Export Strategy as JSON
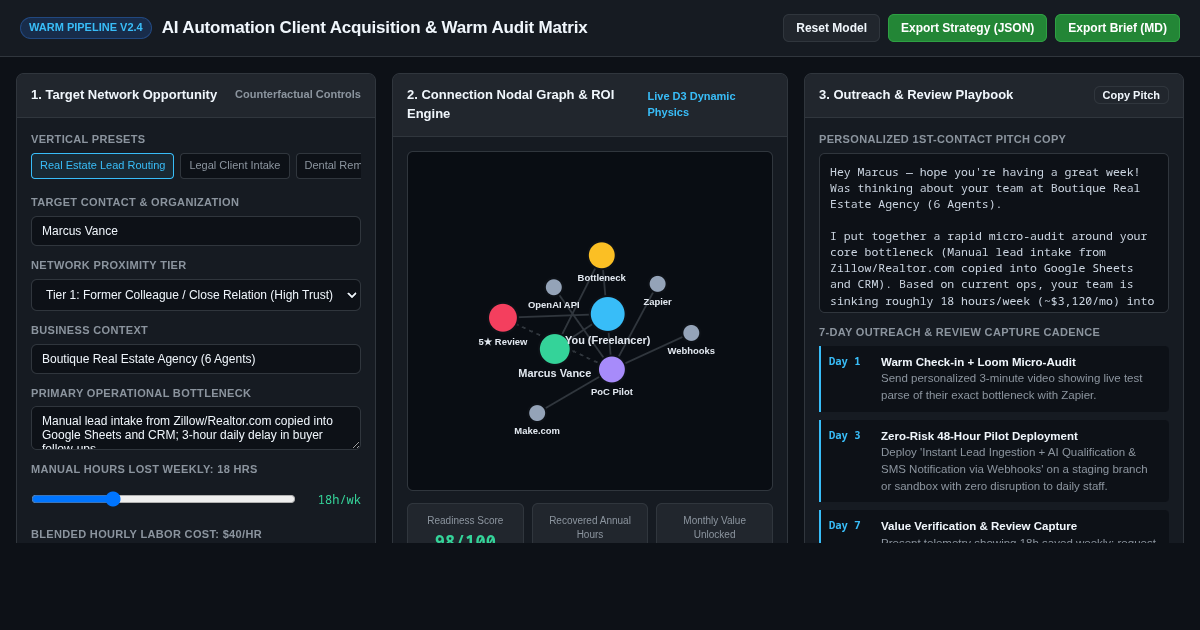This screenshot has height=630, width=1200. pyautogui.click(x=967, y=28)
